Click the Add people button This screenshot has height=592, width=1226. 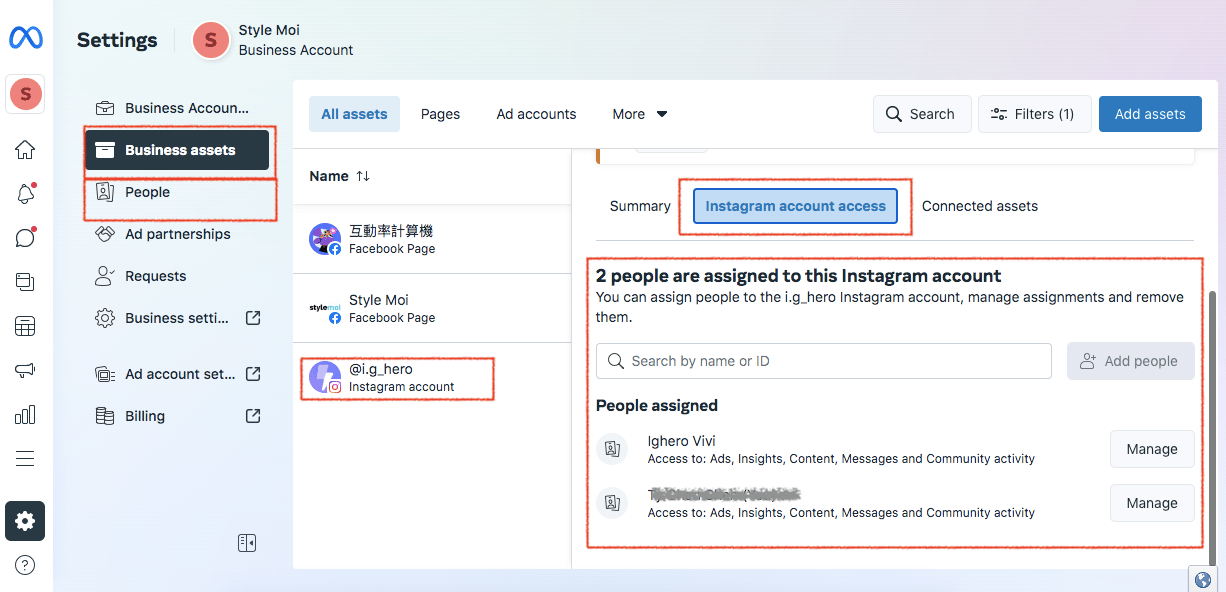point(1131,361)
